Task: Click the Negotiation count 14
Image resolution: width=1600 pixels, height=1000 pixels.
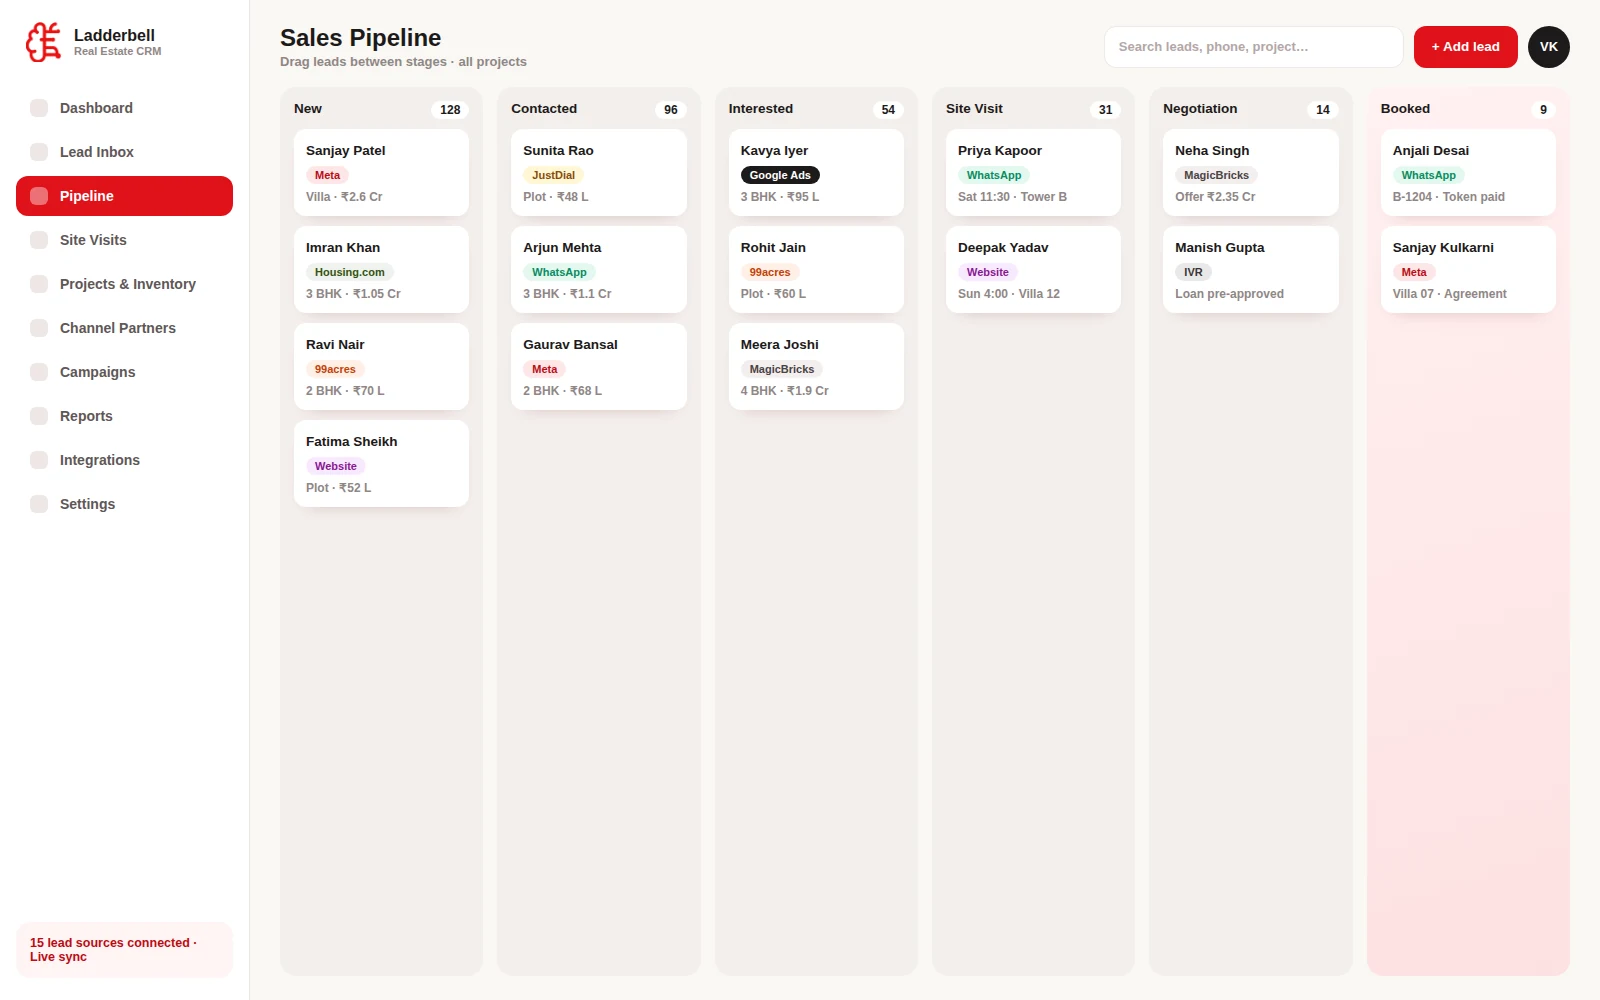Action: point(1323,110)
